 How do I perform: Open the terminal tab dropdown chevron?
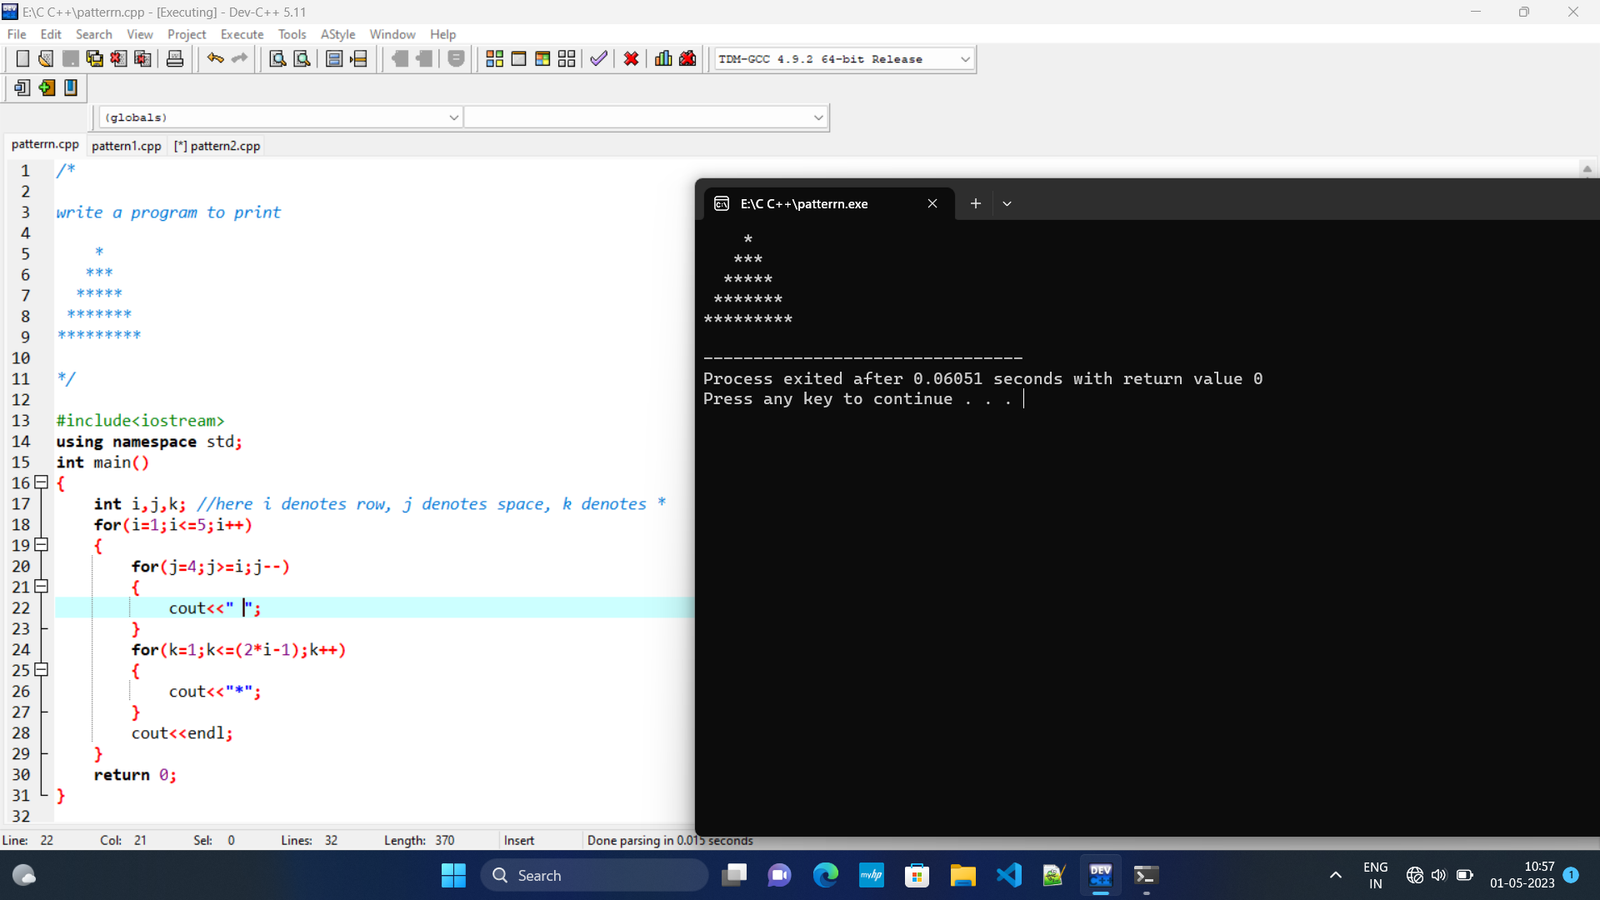[1007, 204]
